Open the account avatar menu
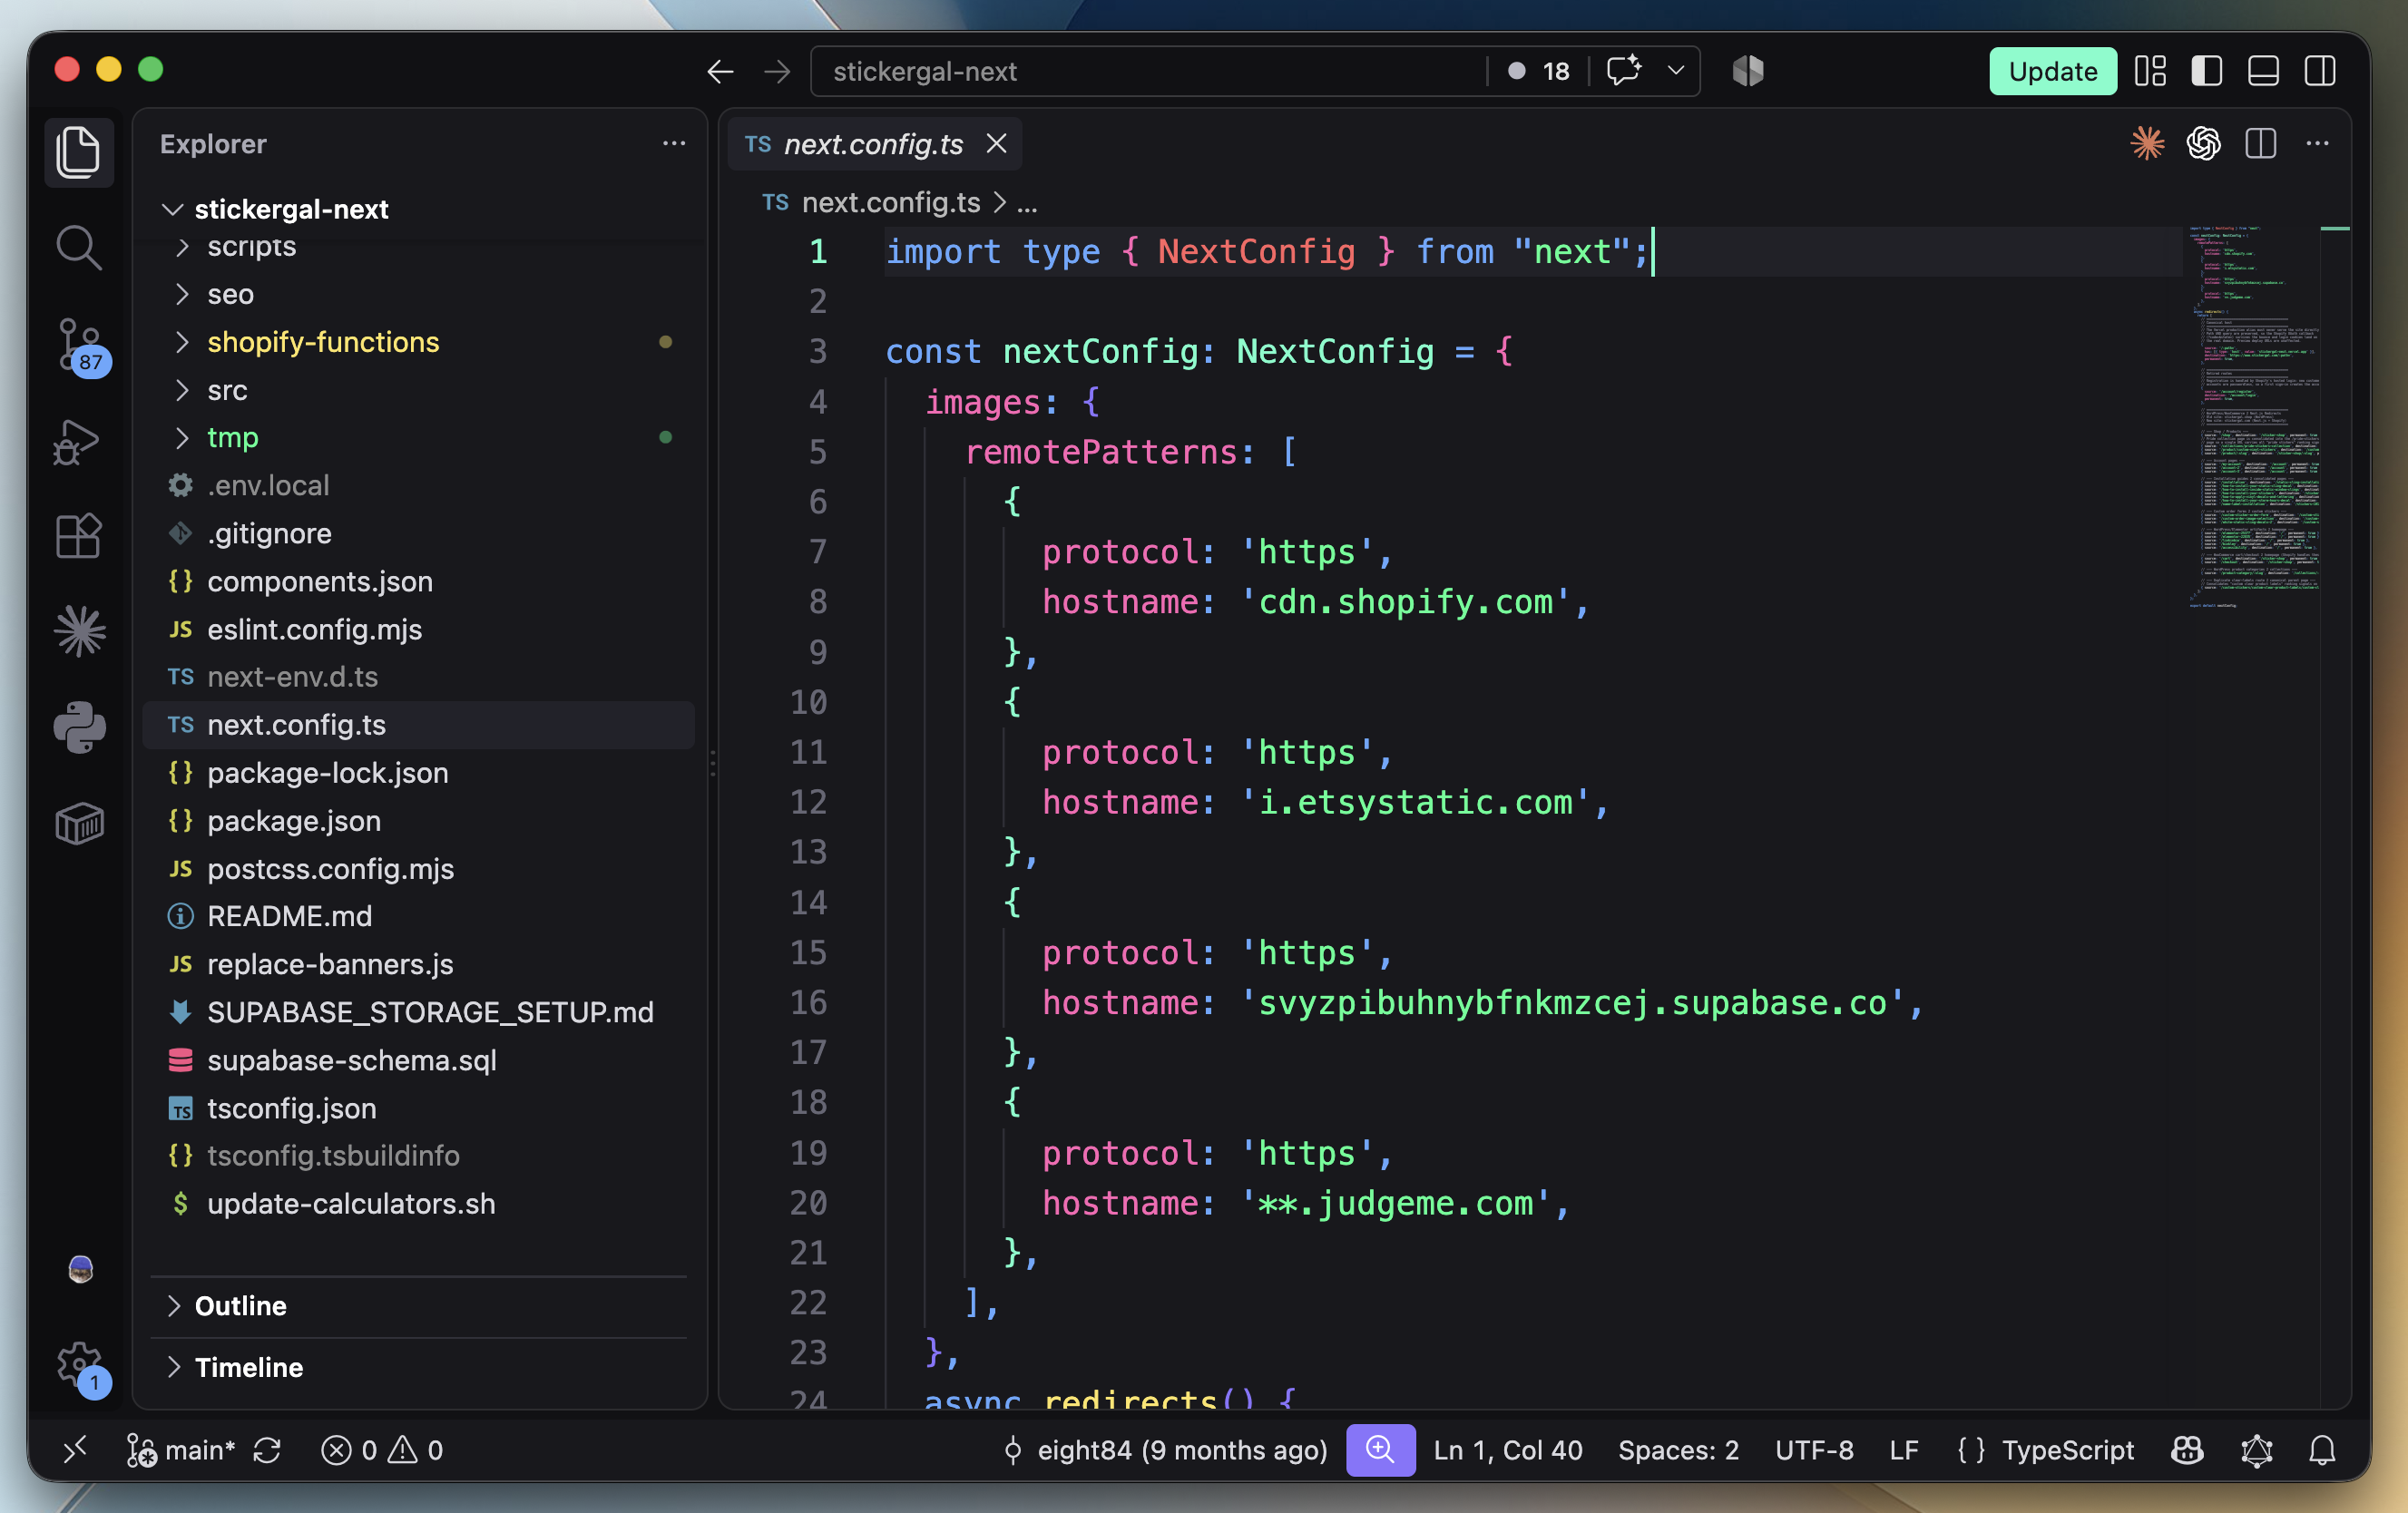Viewport: 2408px width, 1513px height. 81,1270
